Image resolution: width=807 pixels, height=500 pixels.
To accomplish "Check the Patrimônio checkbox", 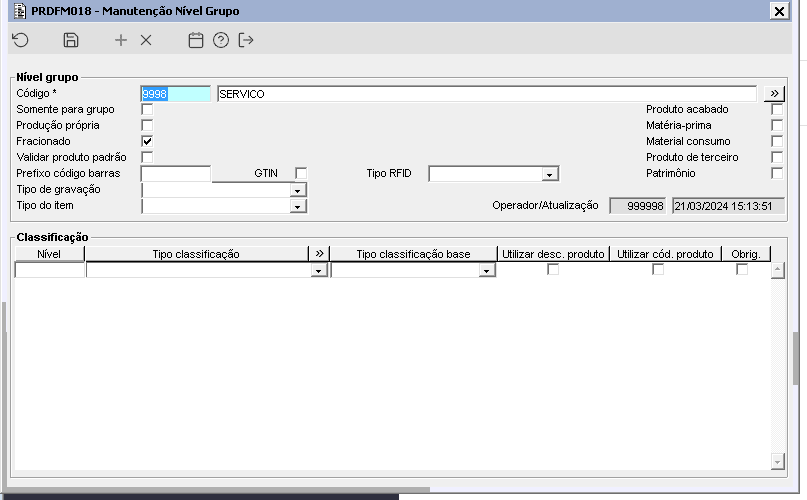I will 777,173.
